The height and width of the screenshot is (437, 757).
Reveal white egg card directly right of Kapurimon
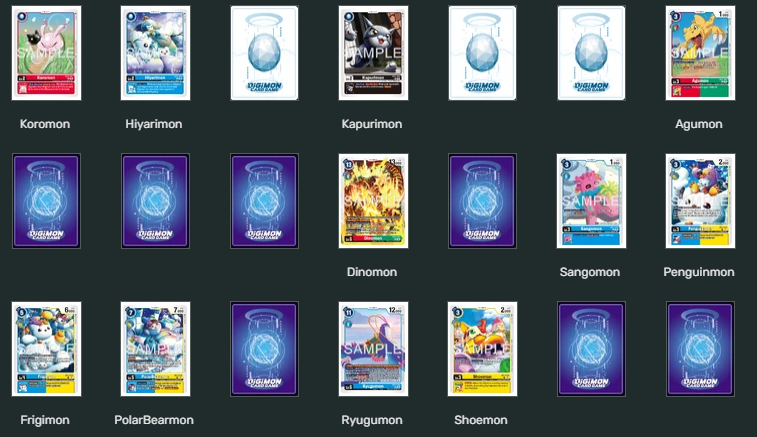(482, 53)
